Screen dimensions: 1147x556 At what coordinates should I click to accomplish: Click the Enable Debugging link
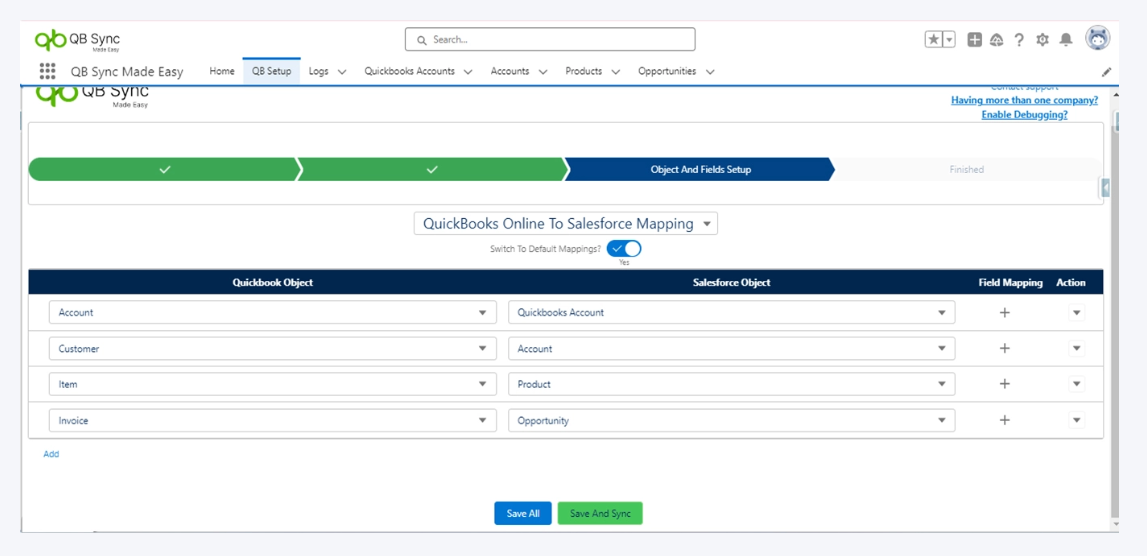coord(1024,115)
